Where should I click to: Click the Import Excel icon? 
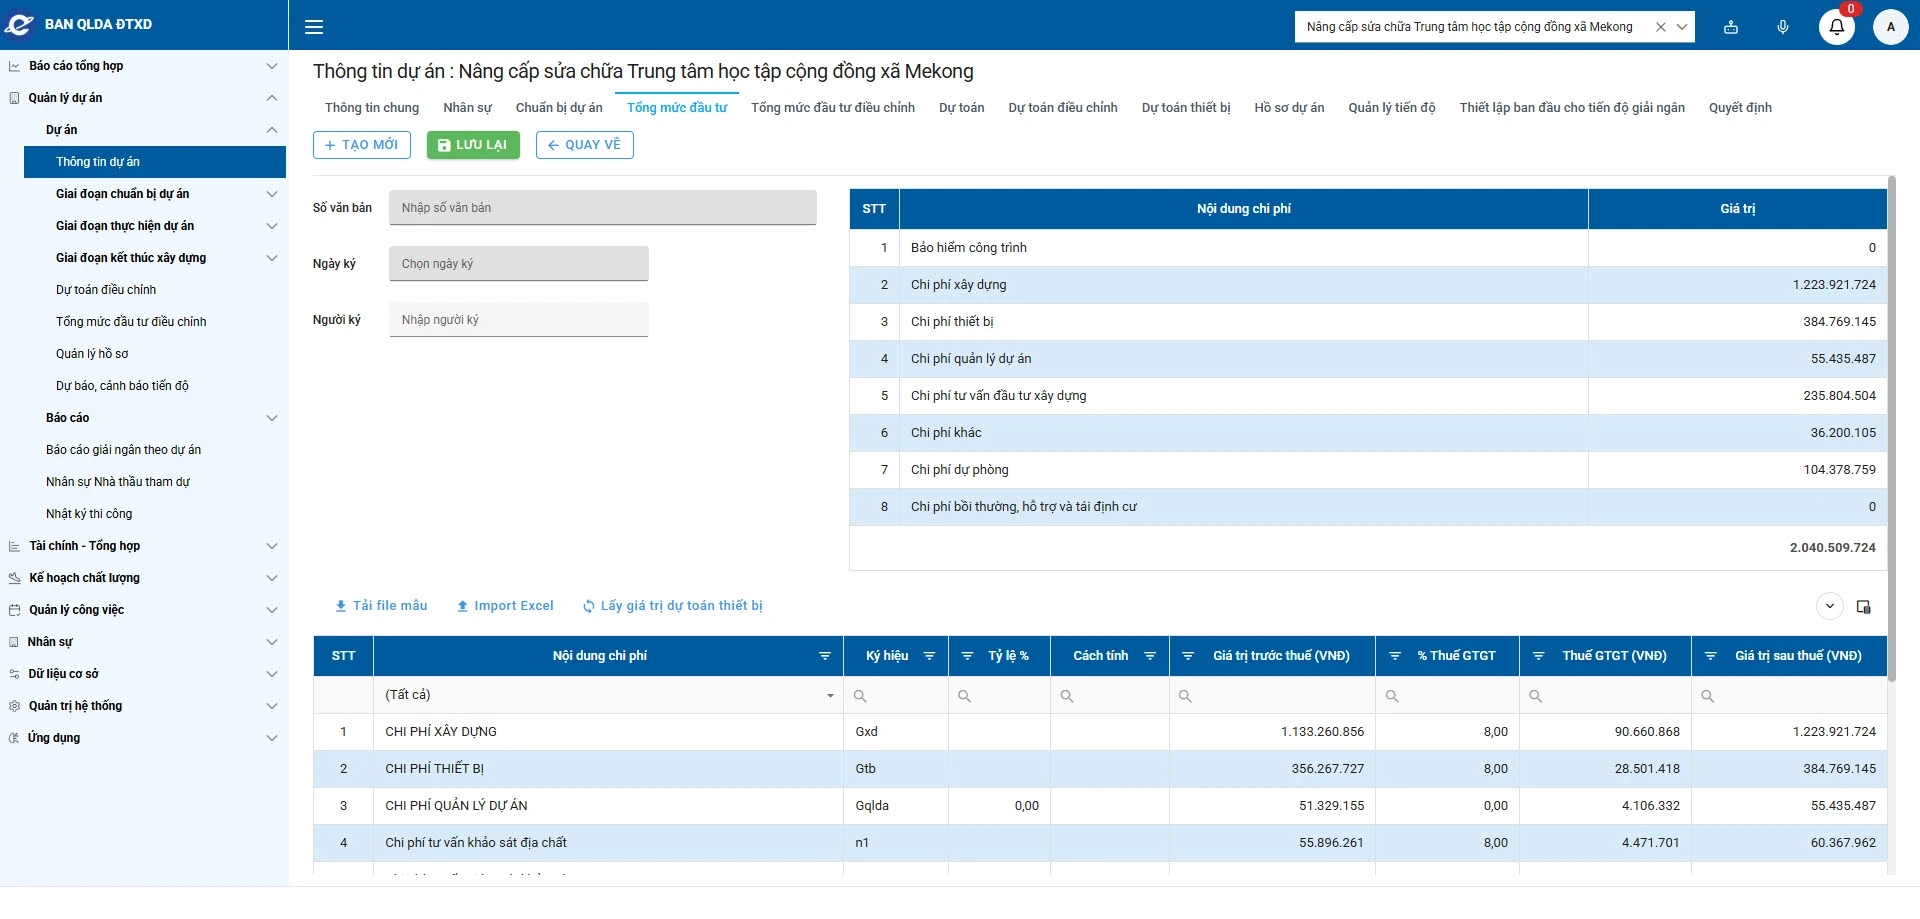462,605
